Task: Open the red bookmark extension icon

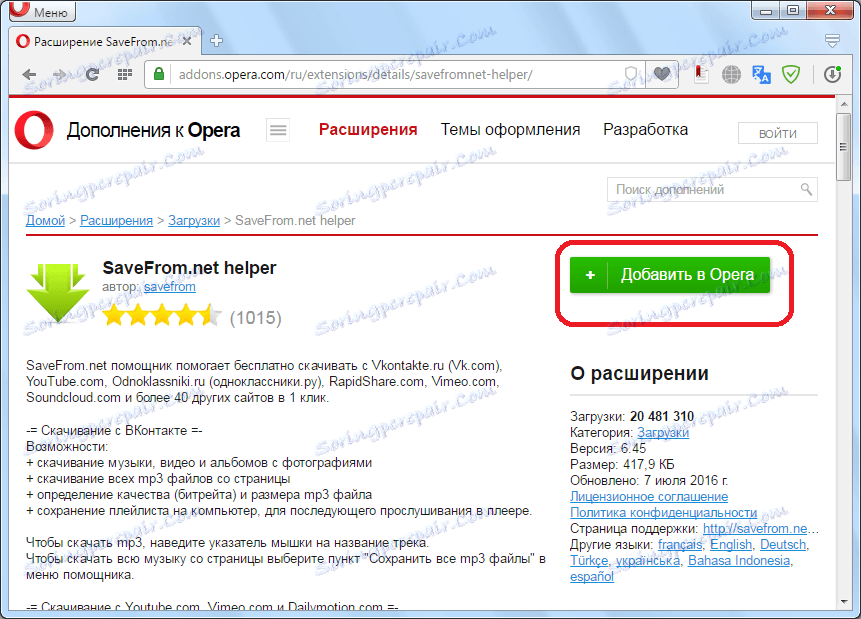Action: [701, 74]
